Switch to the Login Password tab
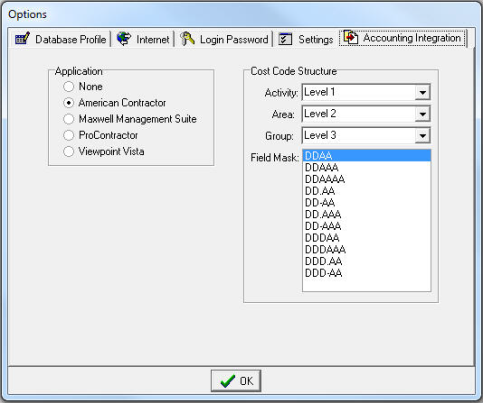Image resolution: width=483 pixels, height=403 pixels. coord(224,39)
